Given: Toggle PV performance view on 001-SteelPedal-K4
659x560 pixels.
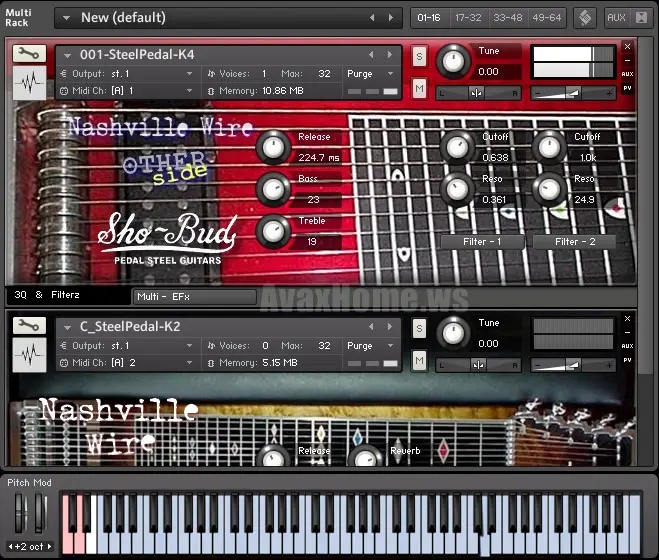Looking at the screenshot, I should click(627, 88).
